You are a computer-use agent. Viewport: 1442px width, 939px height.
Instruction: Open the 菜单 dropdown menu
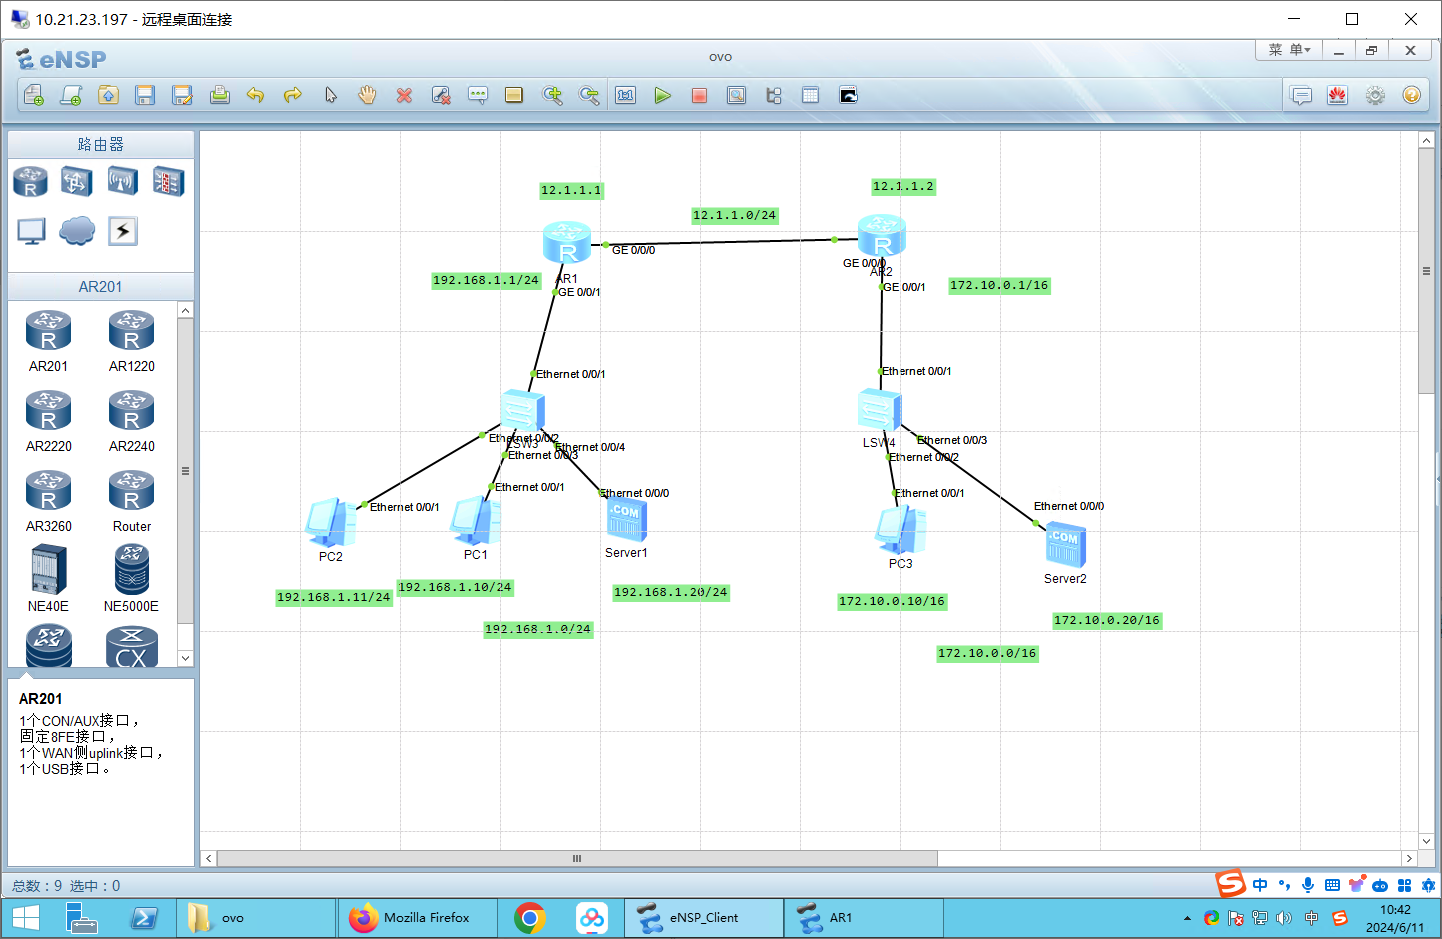[1289, 50]
